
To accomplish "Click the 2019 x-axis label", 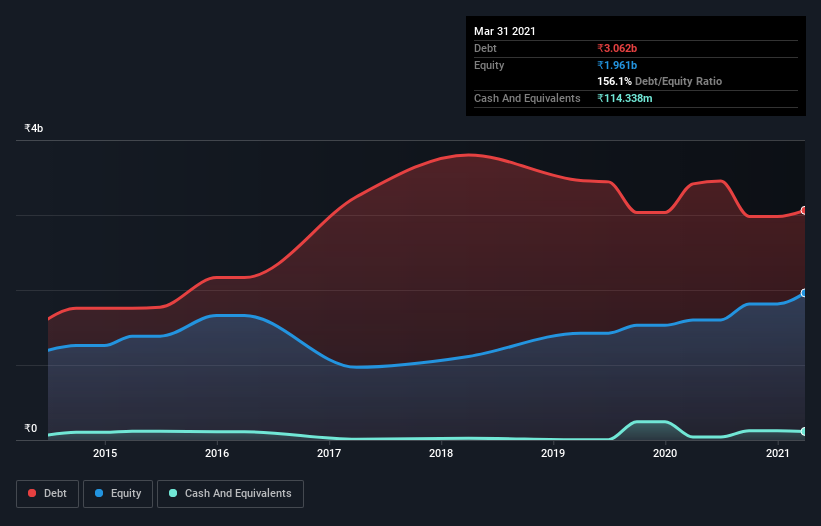I will pos(553,453).
